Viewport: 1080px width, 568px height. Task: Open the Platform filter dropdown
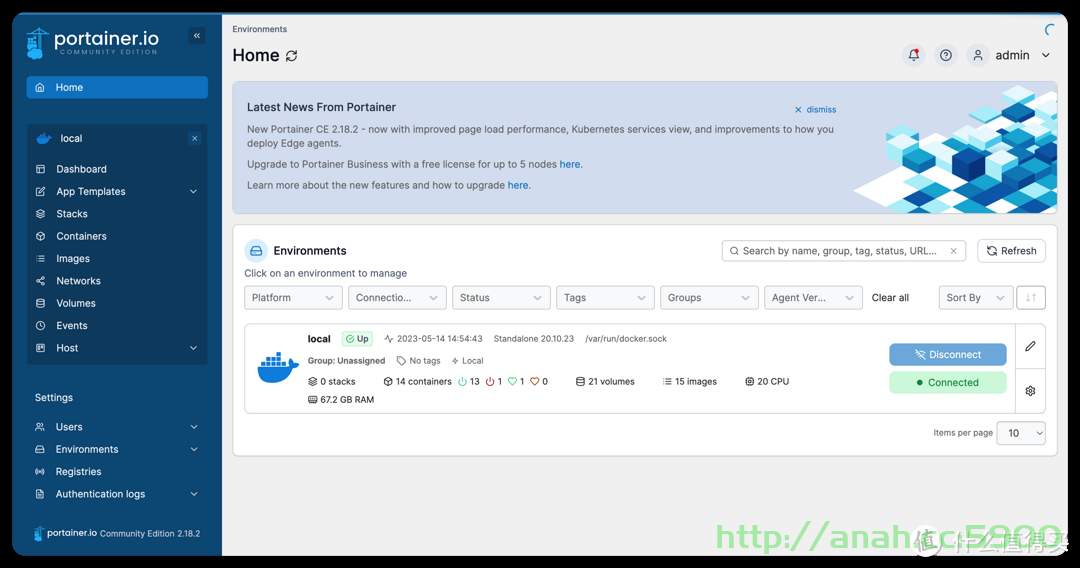click(293, 297)
